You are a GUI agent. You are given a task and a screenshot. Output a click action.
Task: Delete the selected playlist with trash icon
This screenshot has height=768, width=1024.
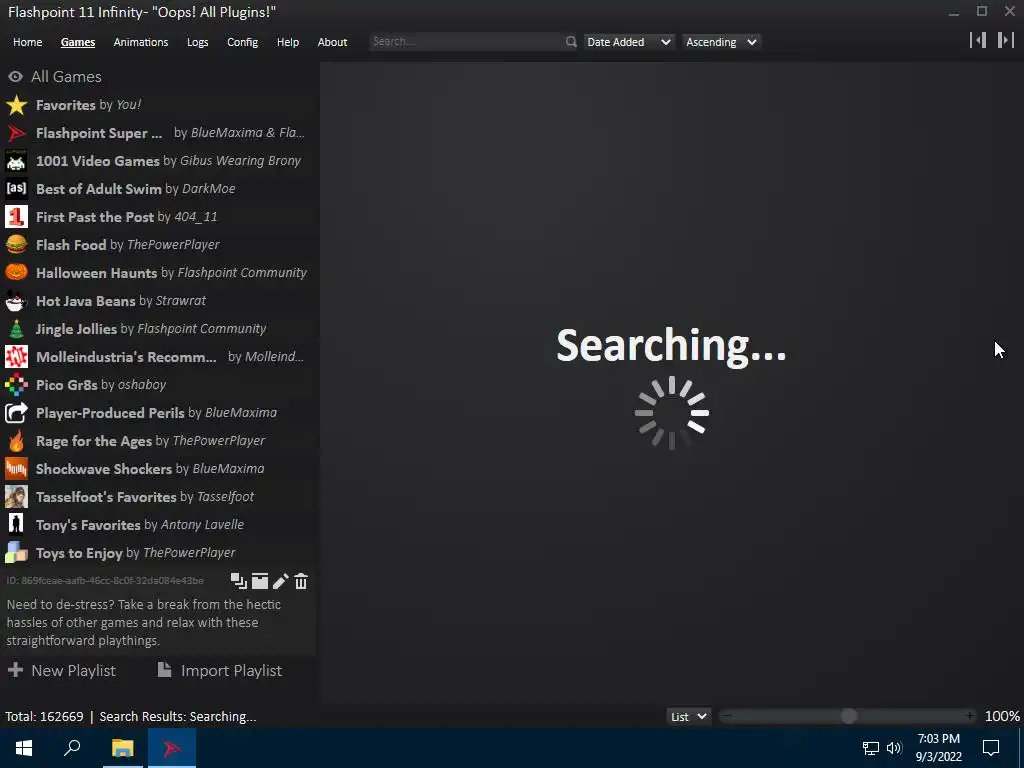click(301, 581)
